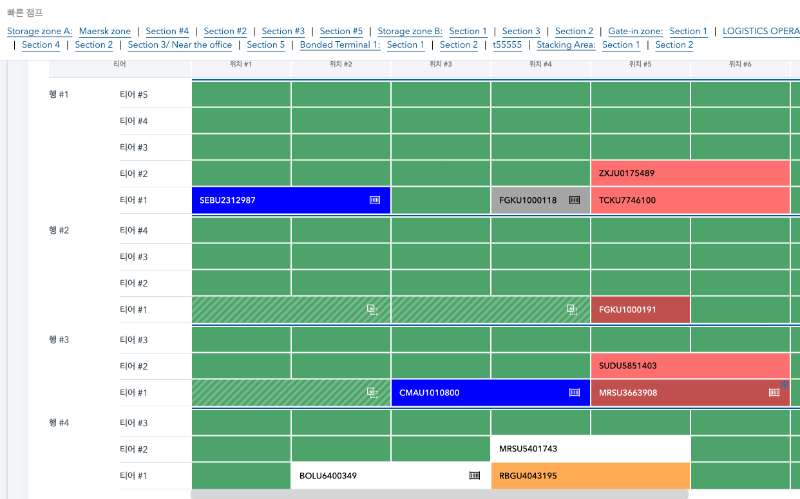Click reserved-slot icon in 행 #2 위치 #1 hatched cell
The width and height of the screenshot is (800, 499).
[x=372, y=309]
